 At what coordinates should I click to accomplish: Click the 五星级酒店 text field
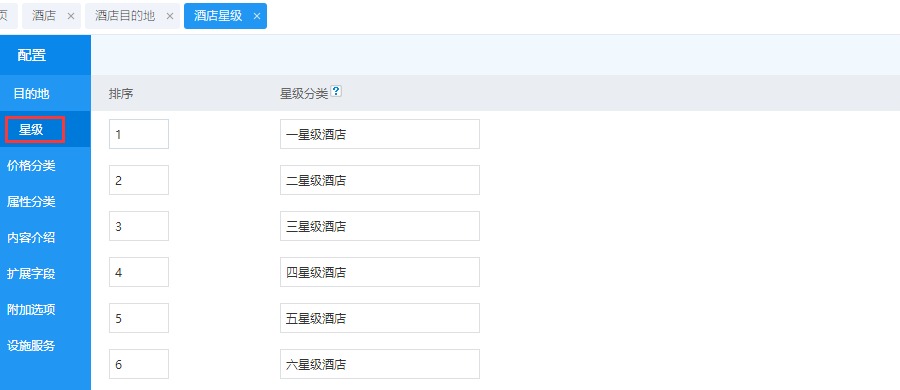[380, 318]
